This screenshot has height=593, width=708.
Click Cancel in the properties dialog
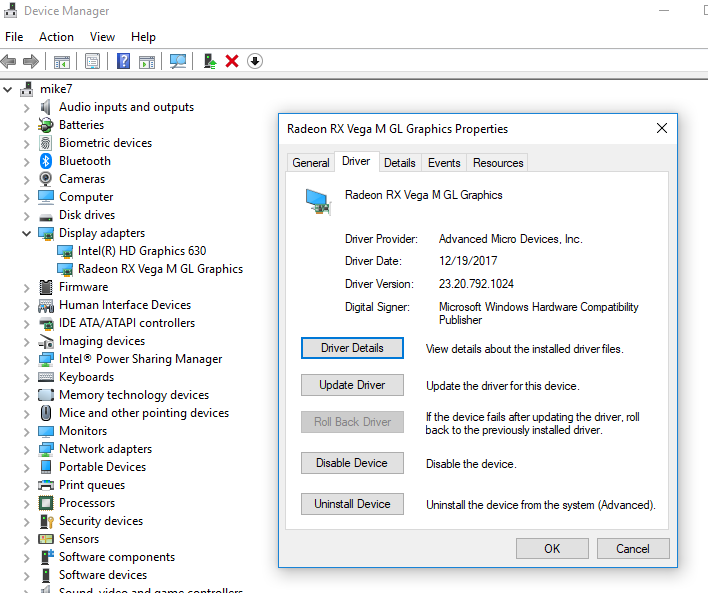point(632,549)
